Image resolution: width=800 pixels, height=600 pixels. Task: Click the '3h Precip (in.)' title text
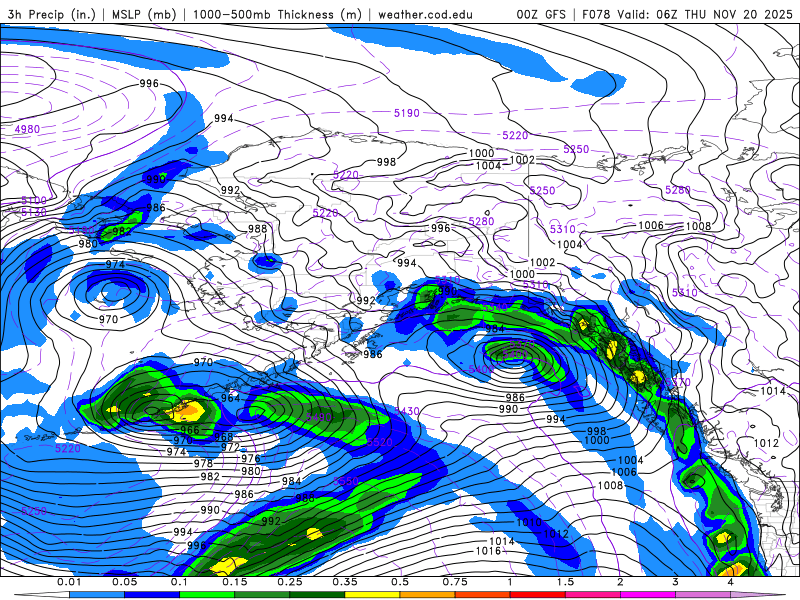52,14
